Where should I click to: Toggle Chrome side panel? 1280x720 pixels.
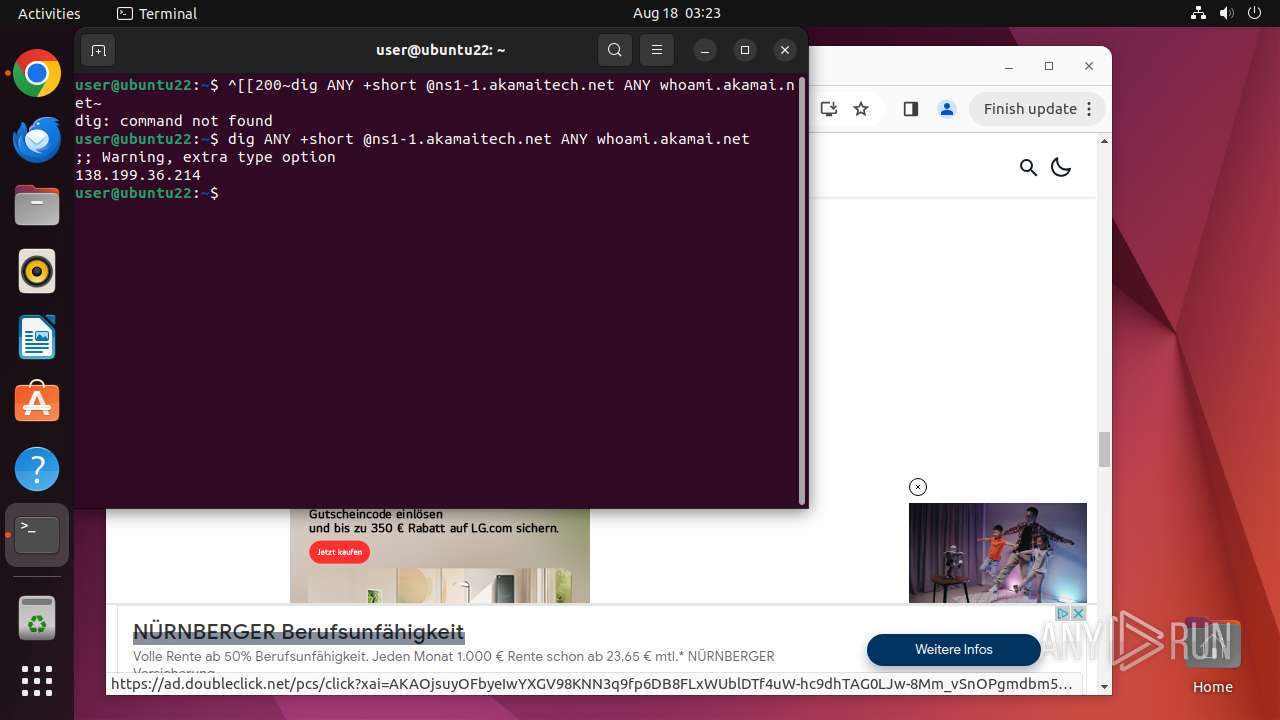910,109
